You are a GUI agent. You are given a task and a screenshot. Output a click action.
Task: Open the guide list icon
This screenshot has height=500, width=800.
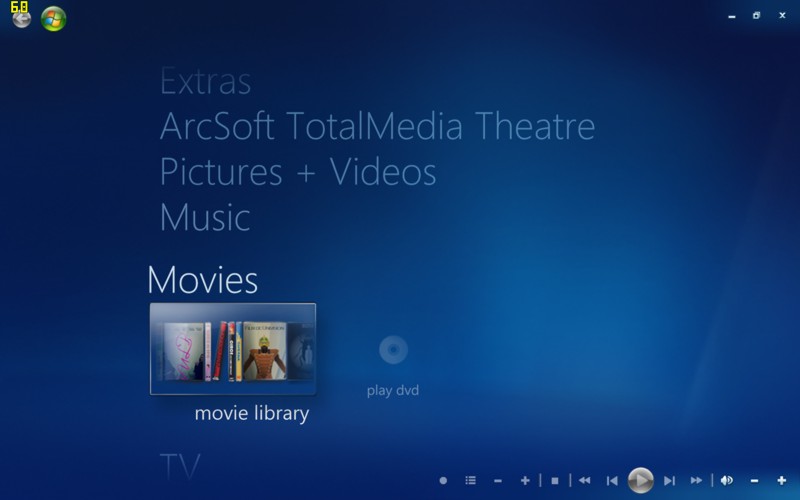470,480
